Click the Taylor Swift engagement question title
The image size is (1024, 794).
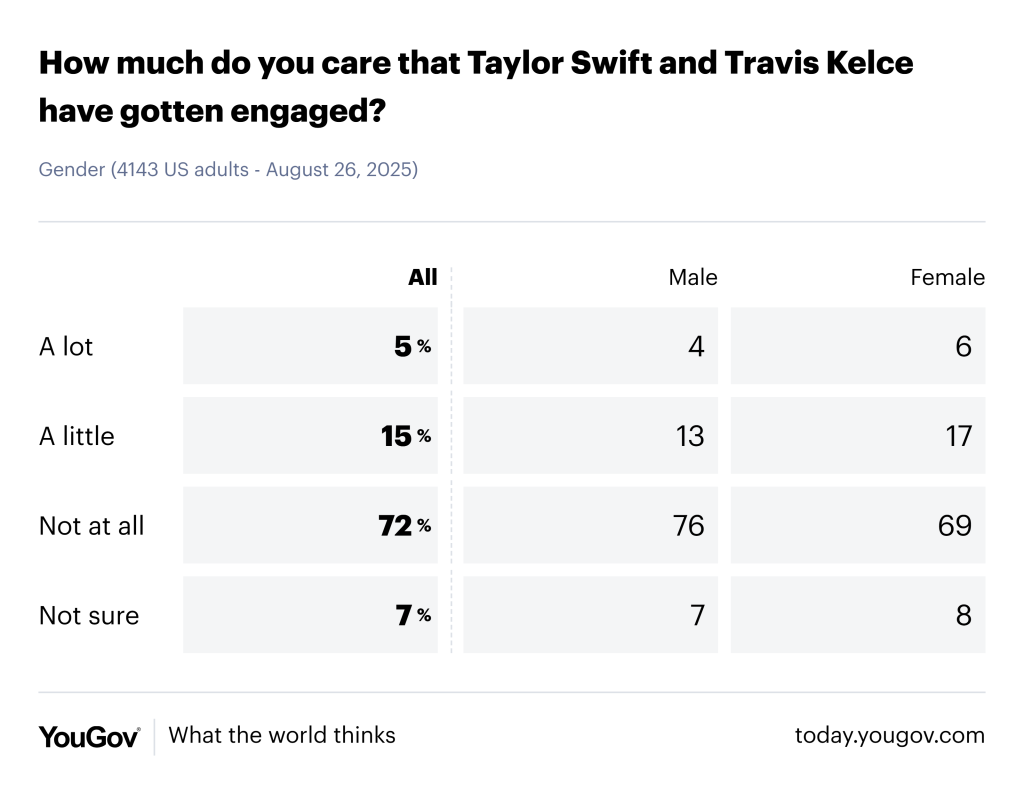tap(475, 88)
